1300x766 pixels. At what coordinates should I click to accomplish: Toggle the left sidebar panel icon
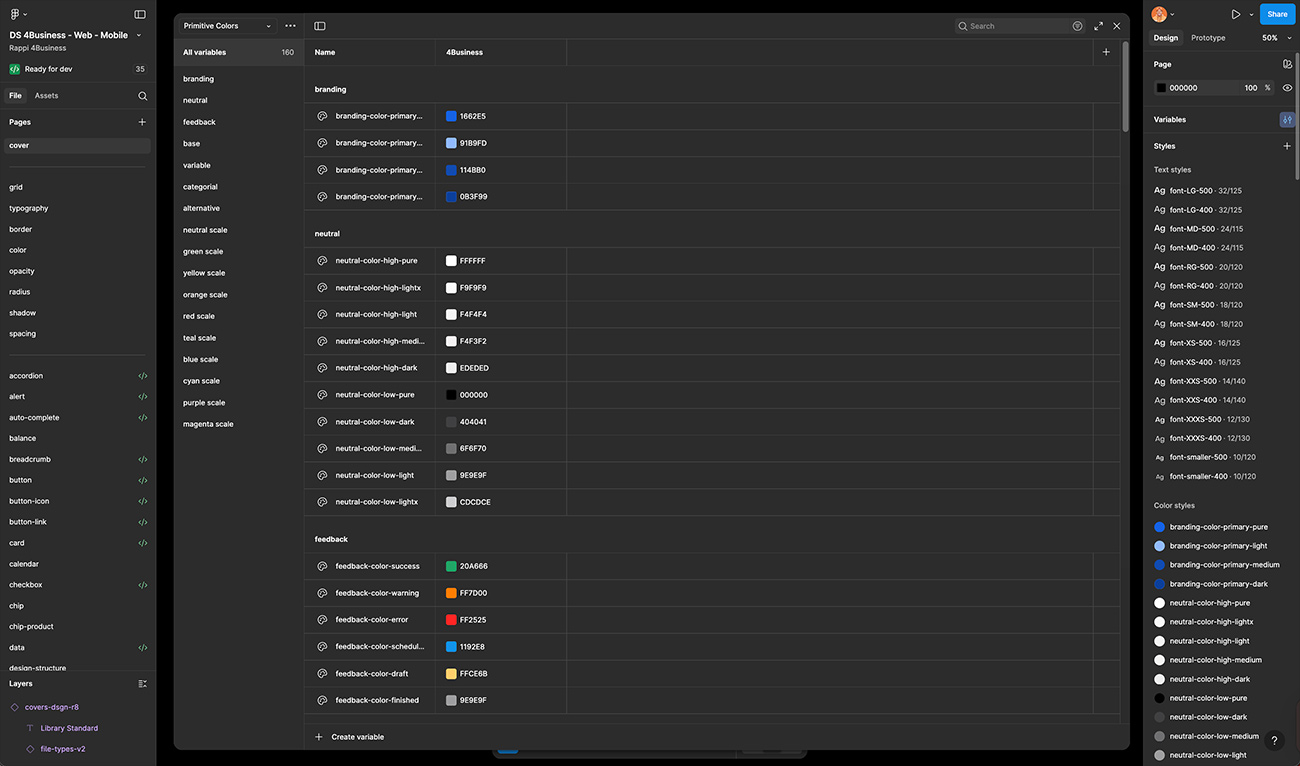pyautogui.click(x=140, y=14)
